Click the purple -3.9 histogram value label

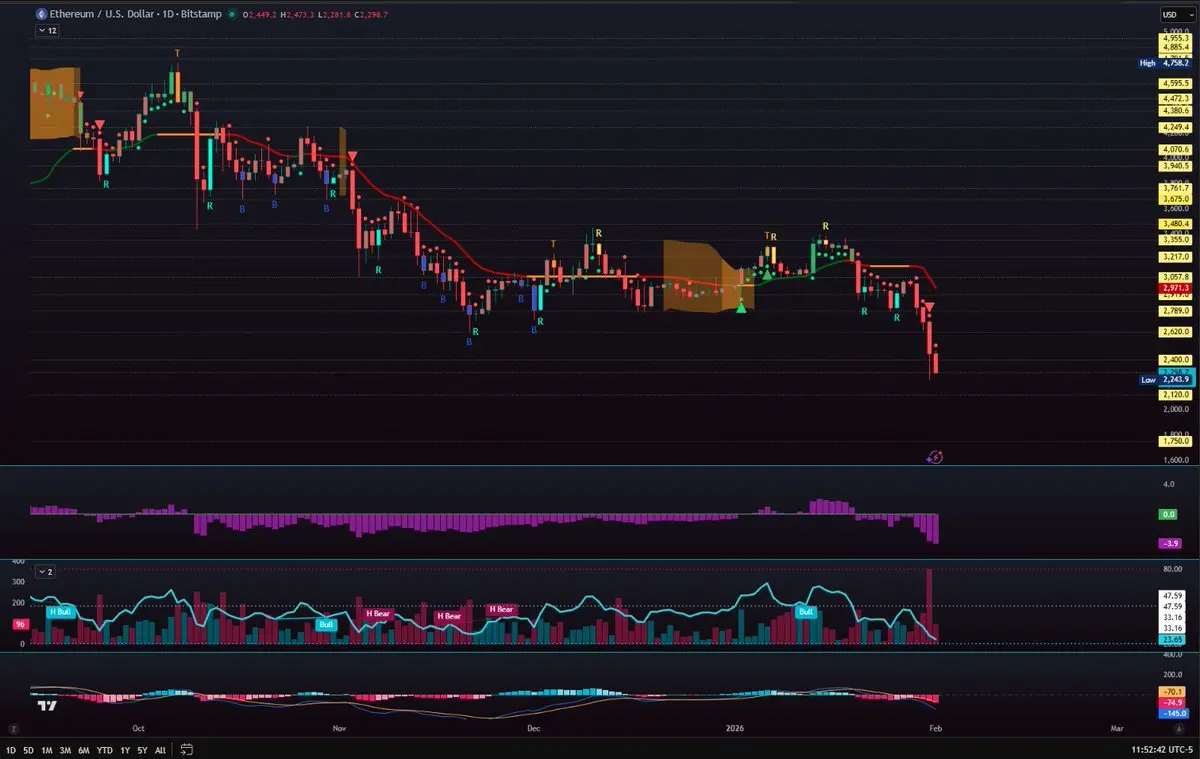click(1170, 543)
